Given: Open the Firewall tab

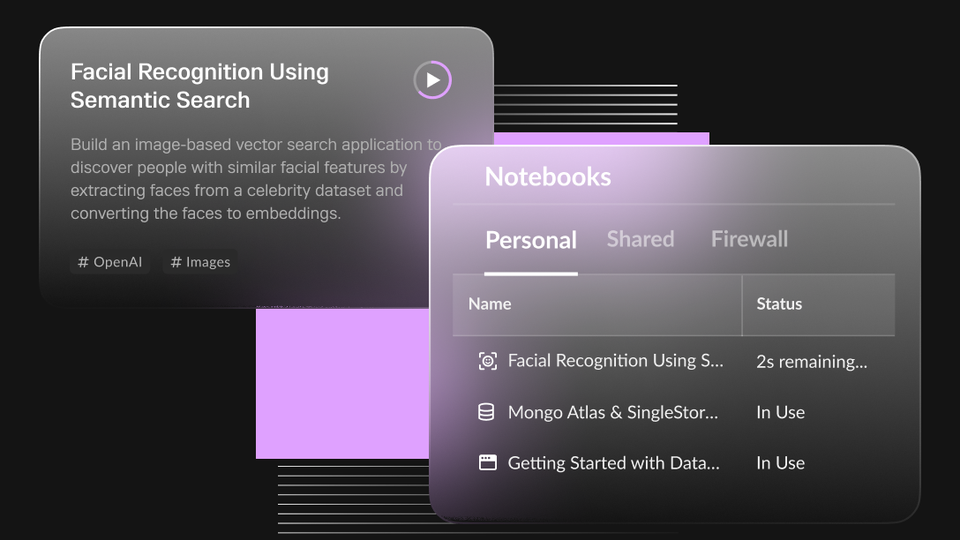Looking at the screenshot, I should (749, 239).
